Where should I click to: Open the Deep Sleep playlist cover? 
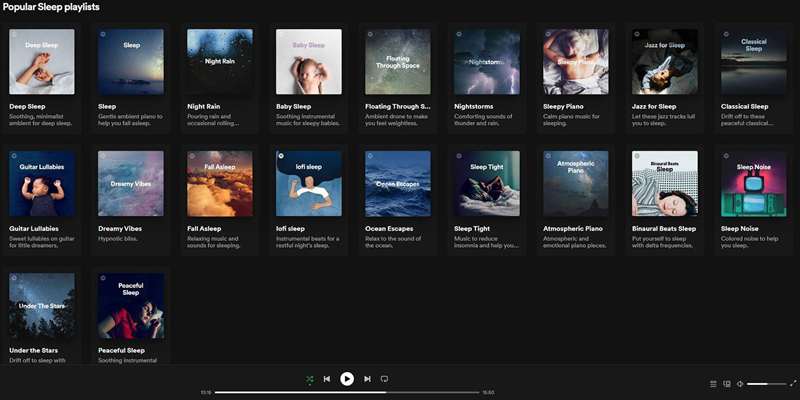click(42, 62)
